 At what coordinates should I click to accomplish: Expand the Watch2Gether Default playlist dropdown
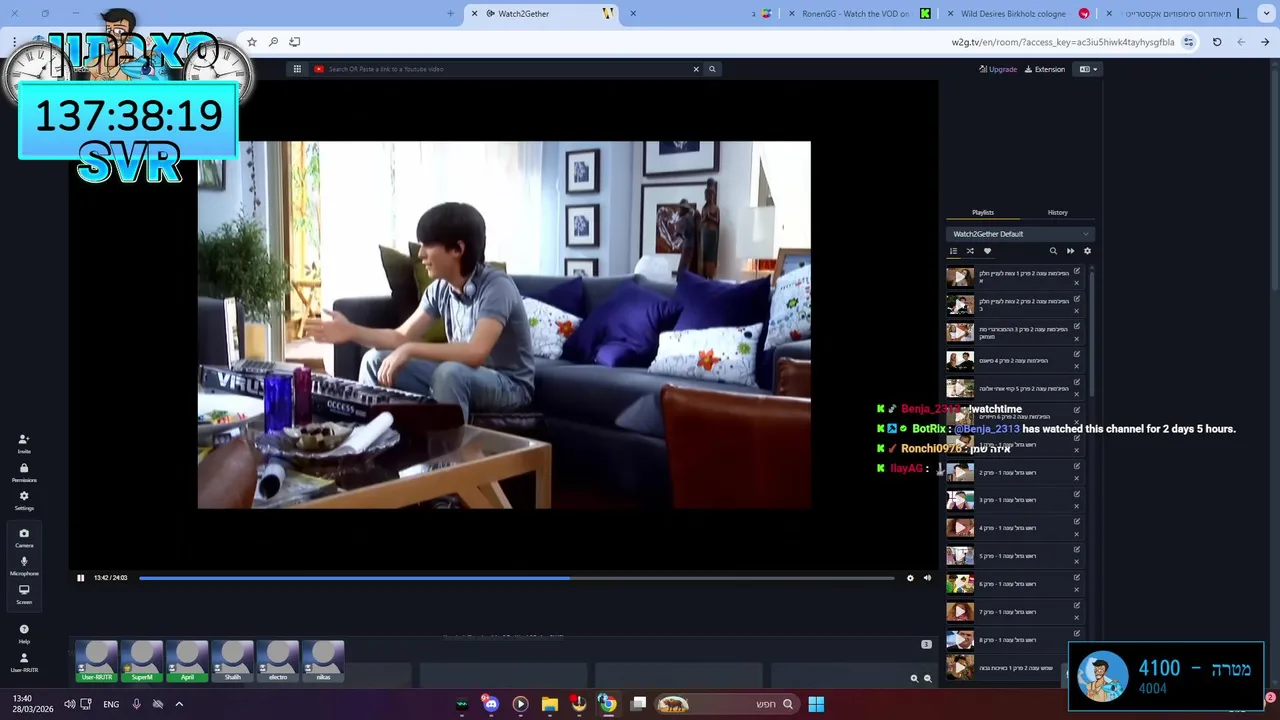click(1021, 234)
